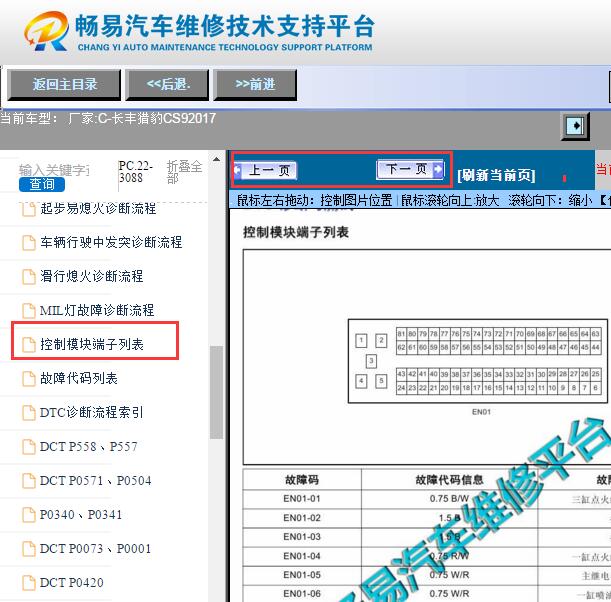The width and height of the screenshot is (611, 602).
Task: Go to the next page (下一页)
Action: (x=410, y=169)
